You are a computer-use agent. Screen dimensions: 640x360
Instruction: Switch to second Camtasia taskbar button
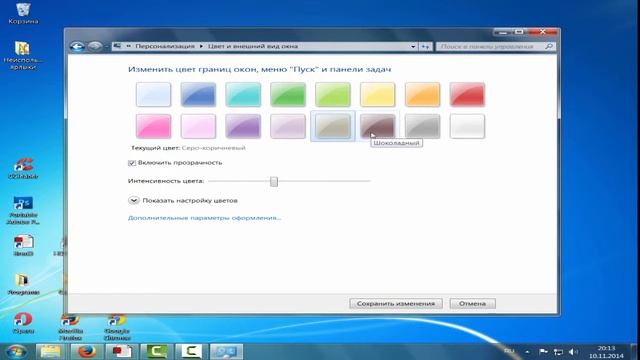191,351
